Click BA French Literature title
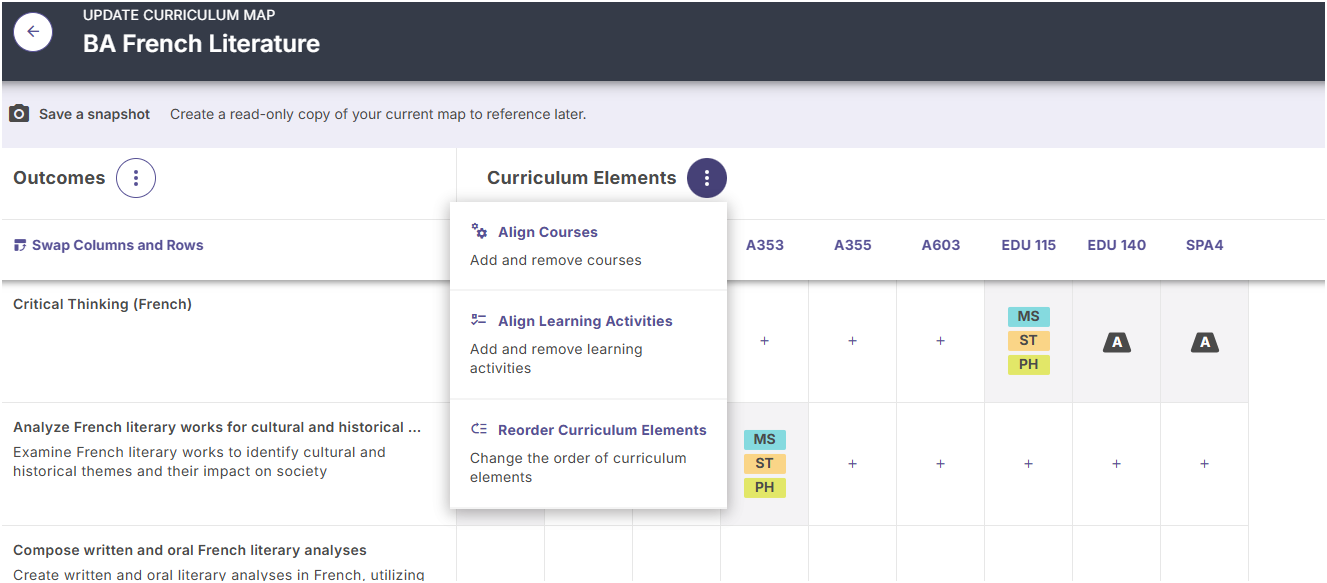The height and width of the screenshot is (583, 1327). pos(201,44)
